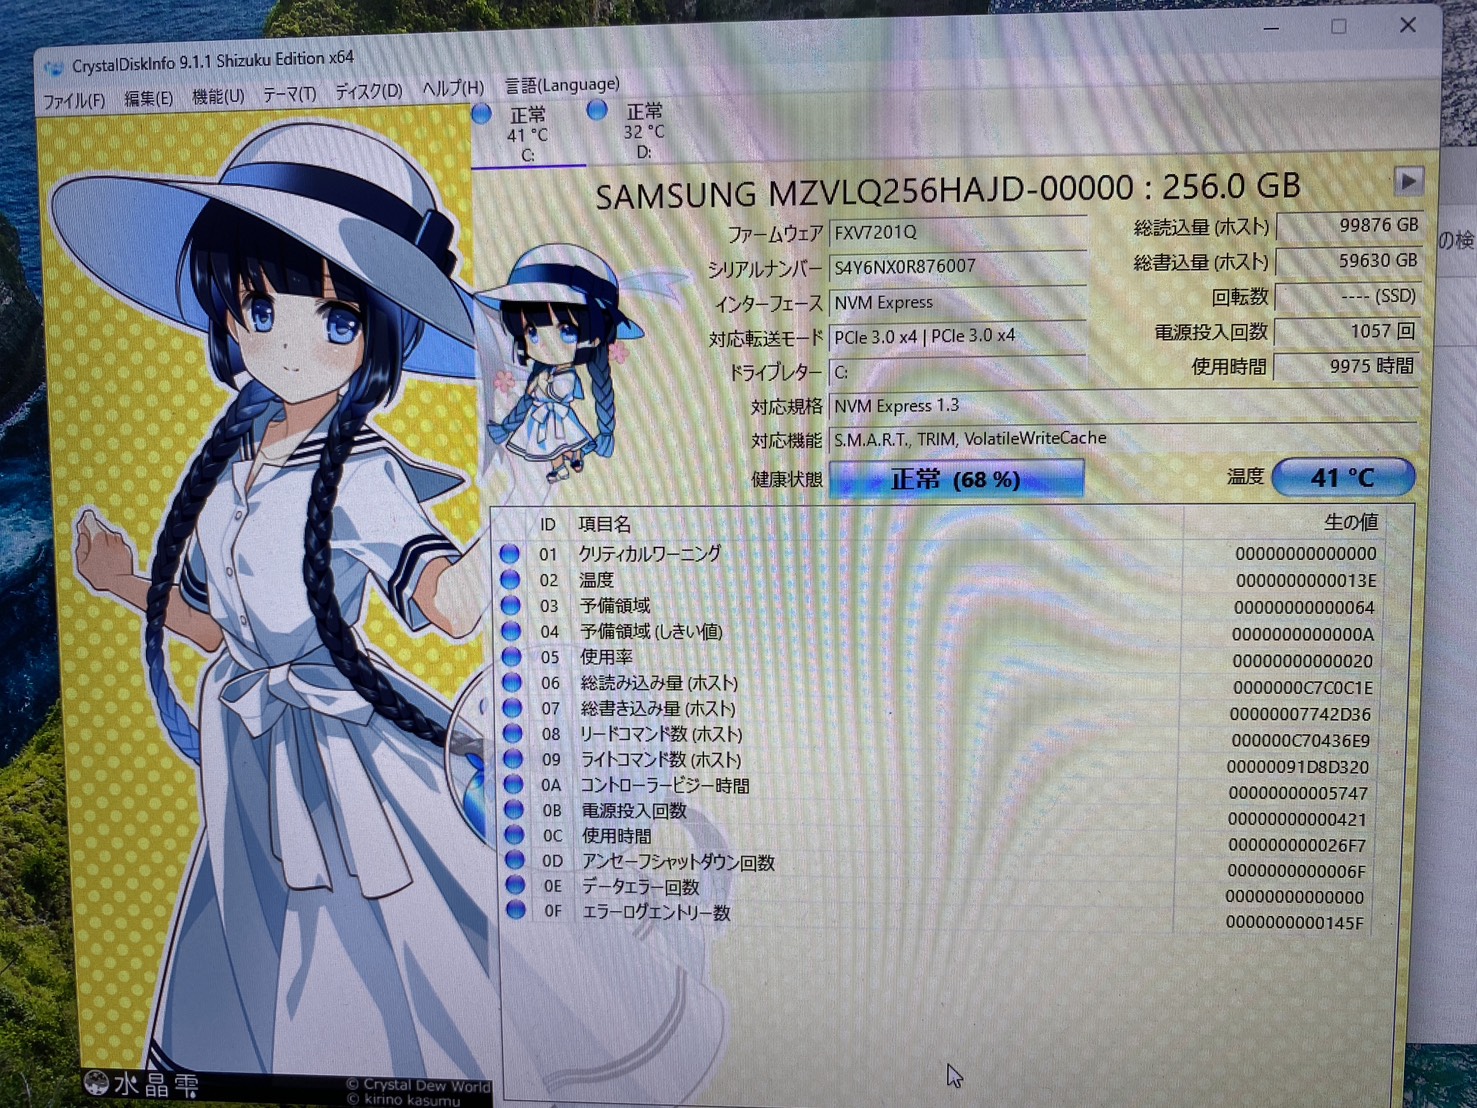Viewport: 1477px width, 1108px height.
Task: Click the 生の値 column header
Action: click(1351, 522)
